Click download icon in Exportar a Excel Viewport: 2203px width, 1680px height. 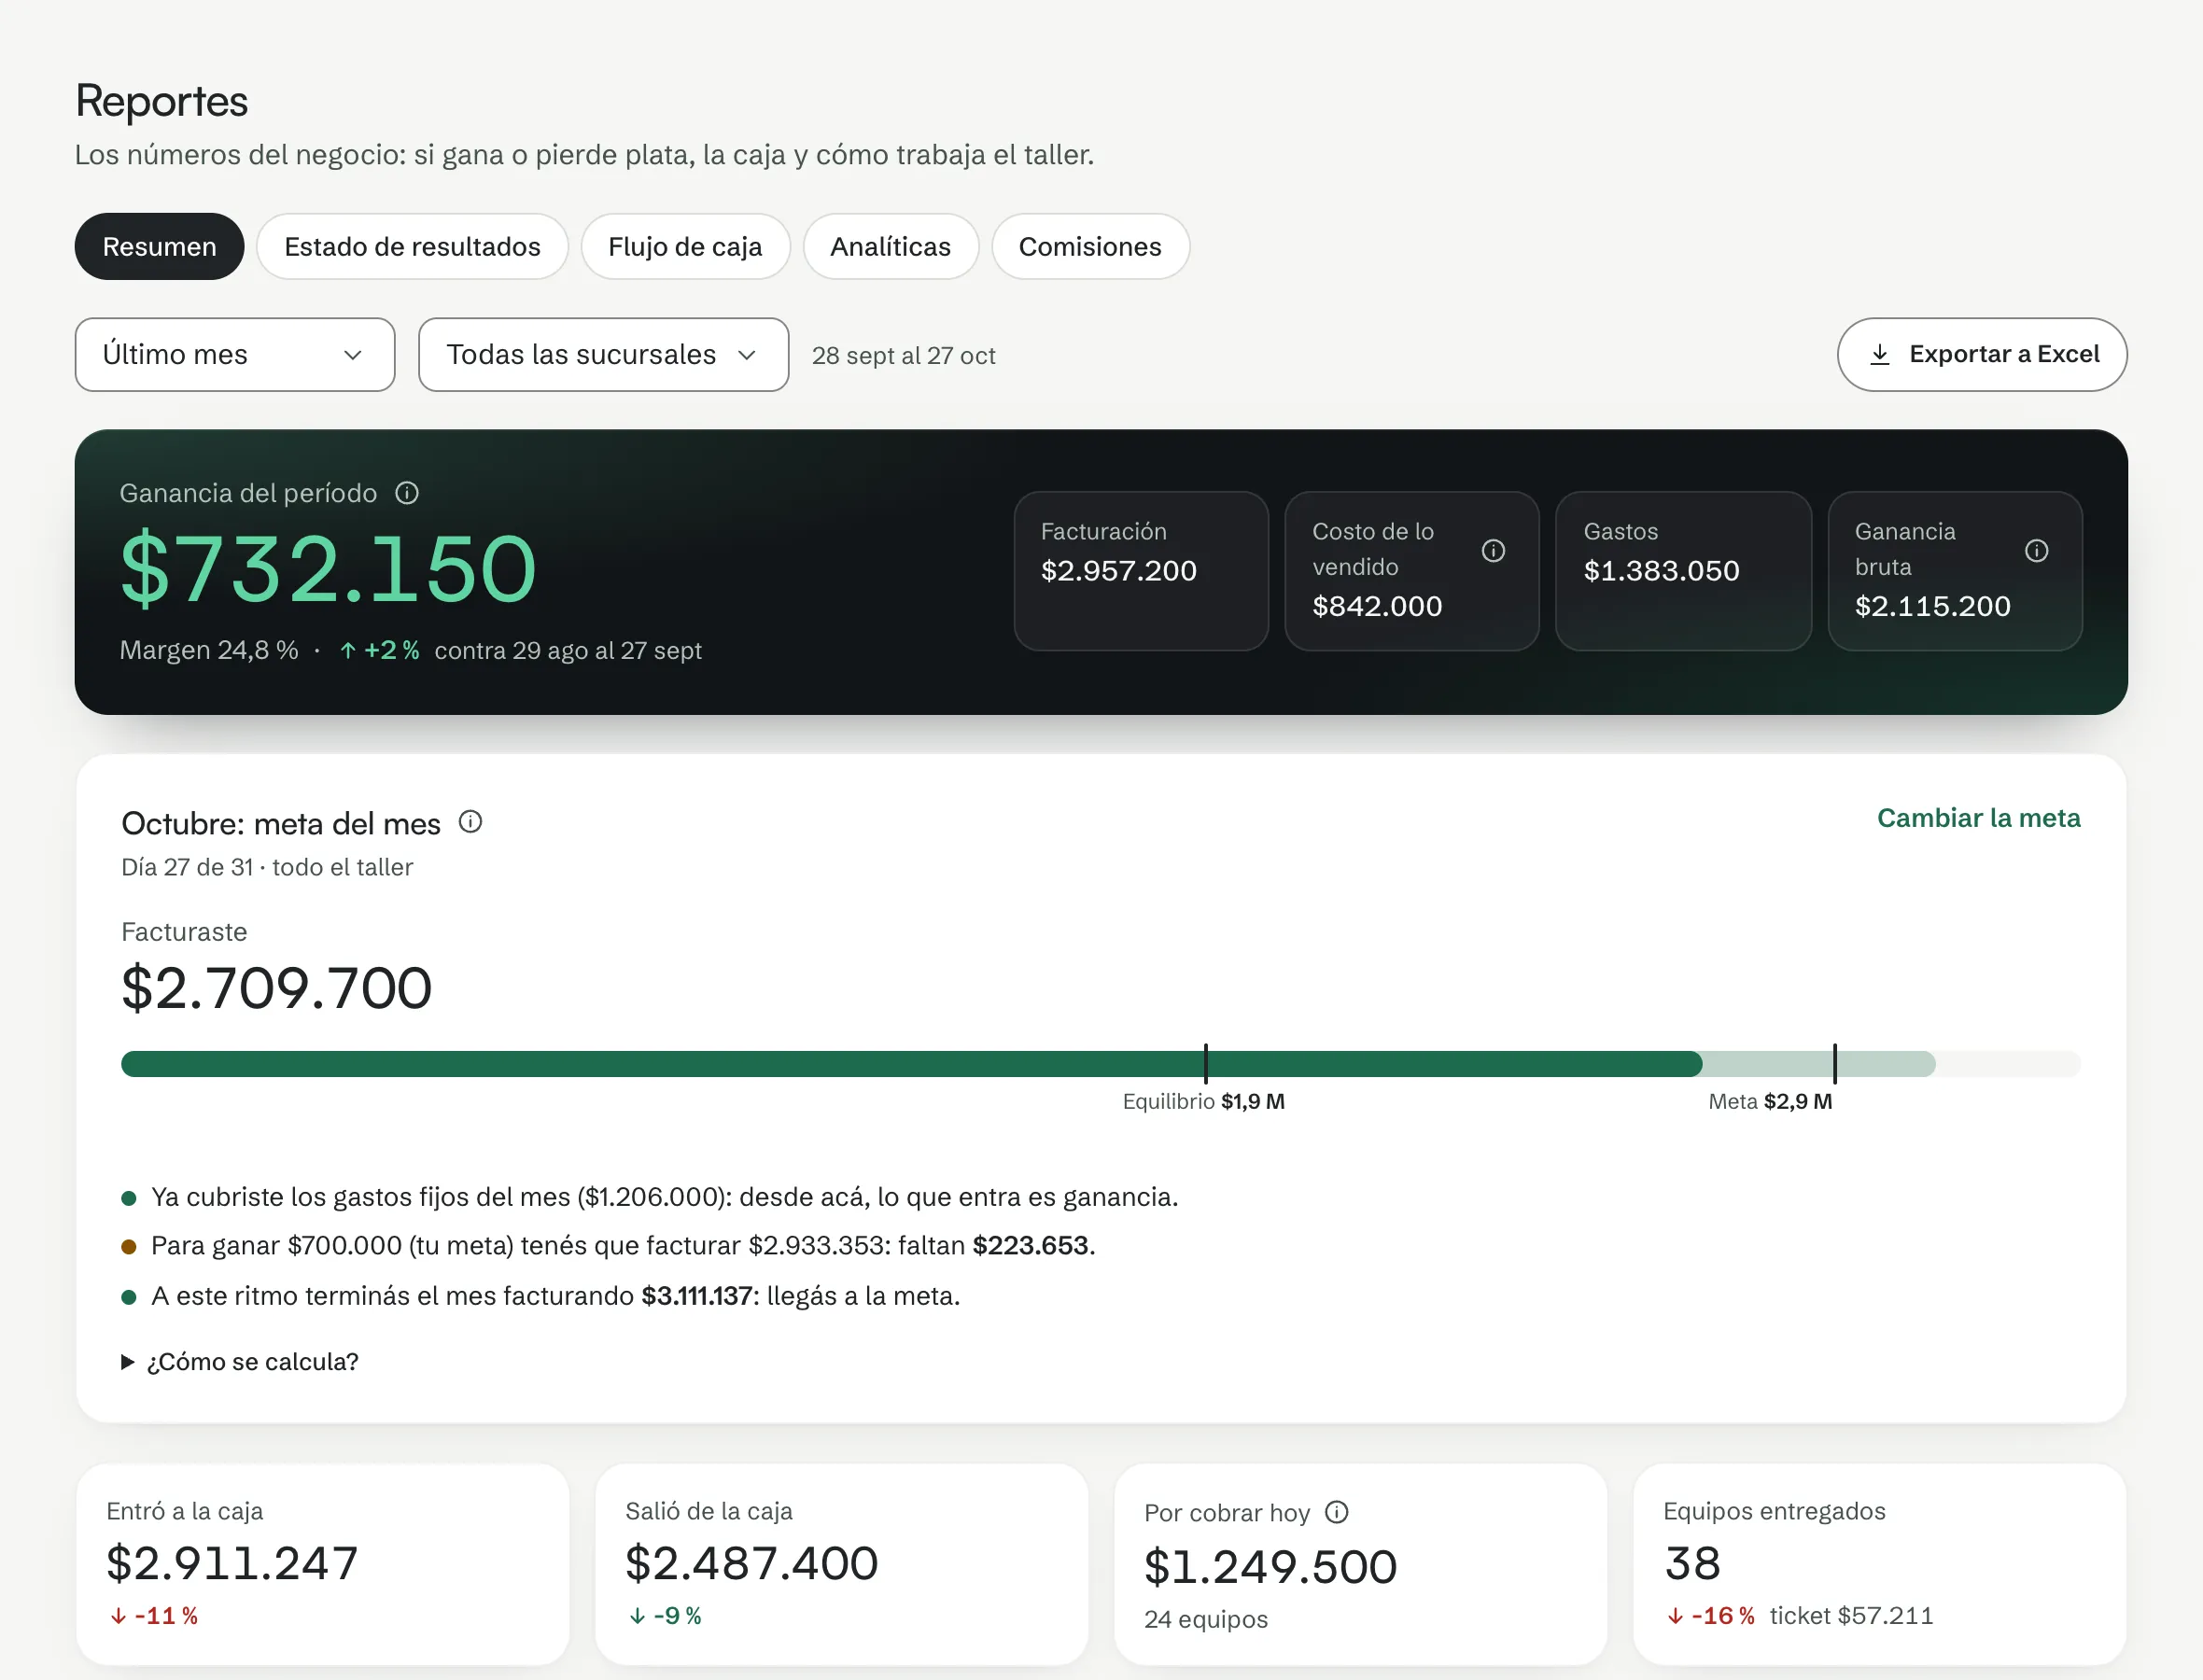pyautogui.click(x=1880, y=354)
